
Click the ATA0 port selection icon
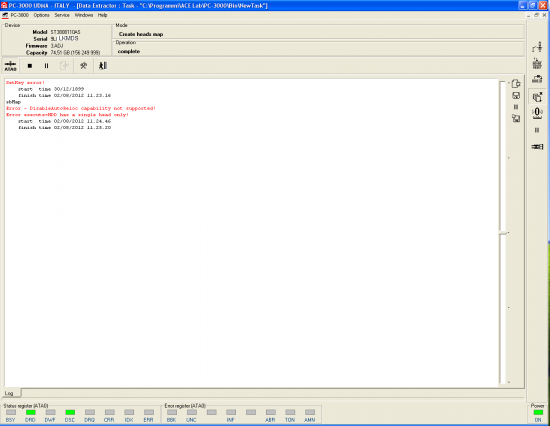tap(11, 66)
